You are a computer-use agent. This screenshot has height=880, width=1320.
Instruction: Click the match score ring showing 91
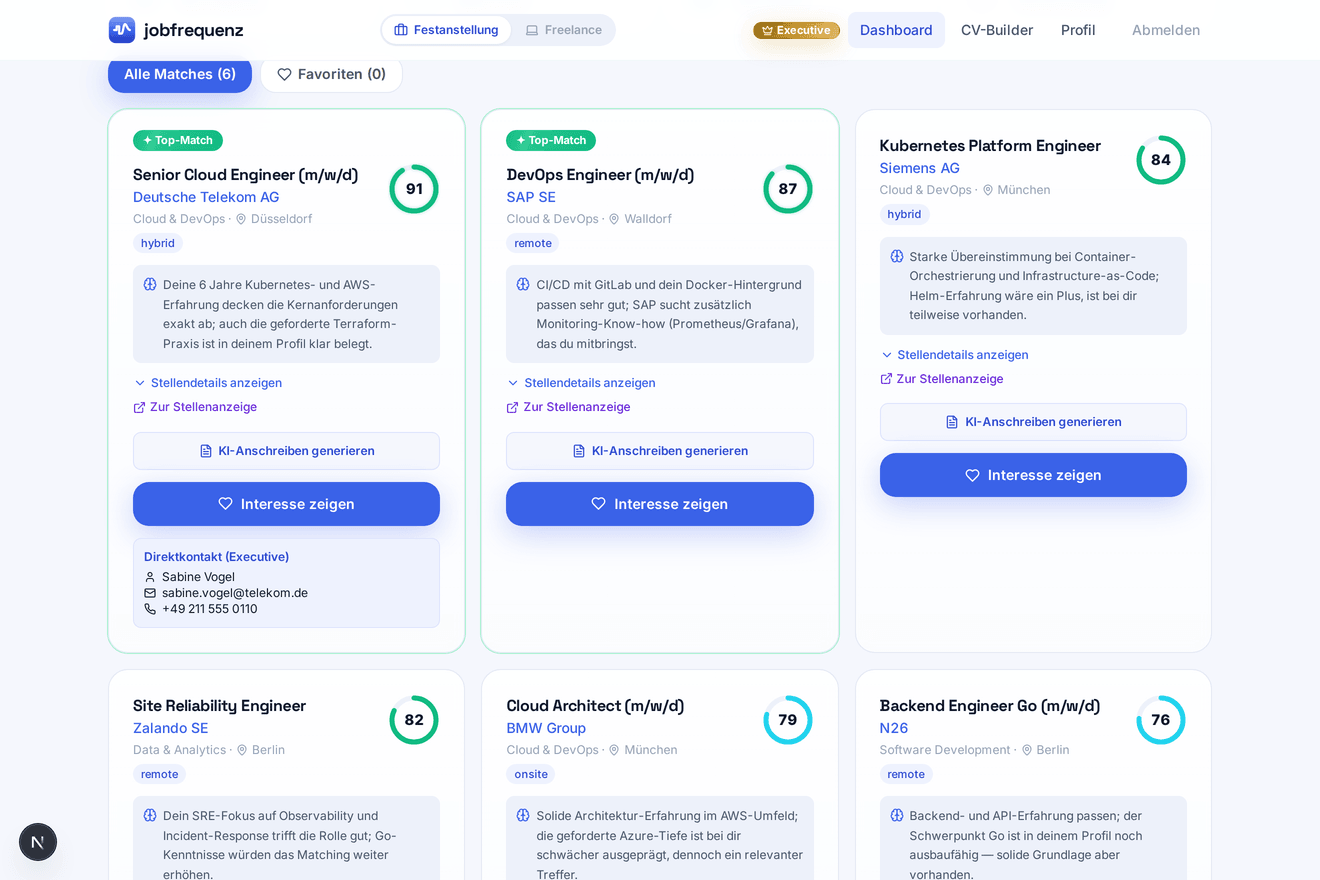tap(414, 189)
